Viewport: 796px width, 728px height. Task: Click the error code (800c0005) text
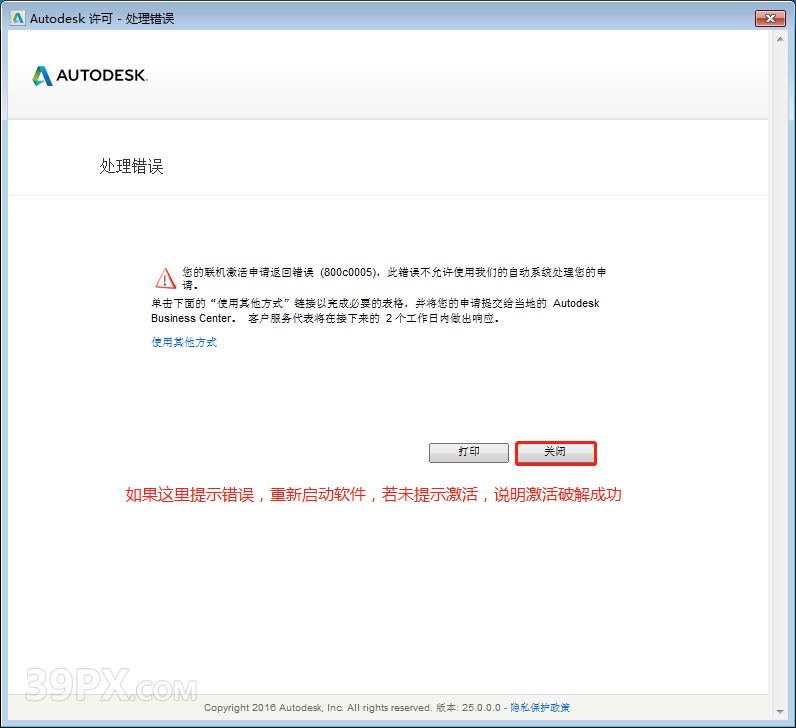[349, 273]
